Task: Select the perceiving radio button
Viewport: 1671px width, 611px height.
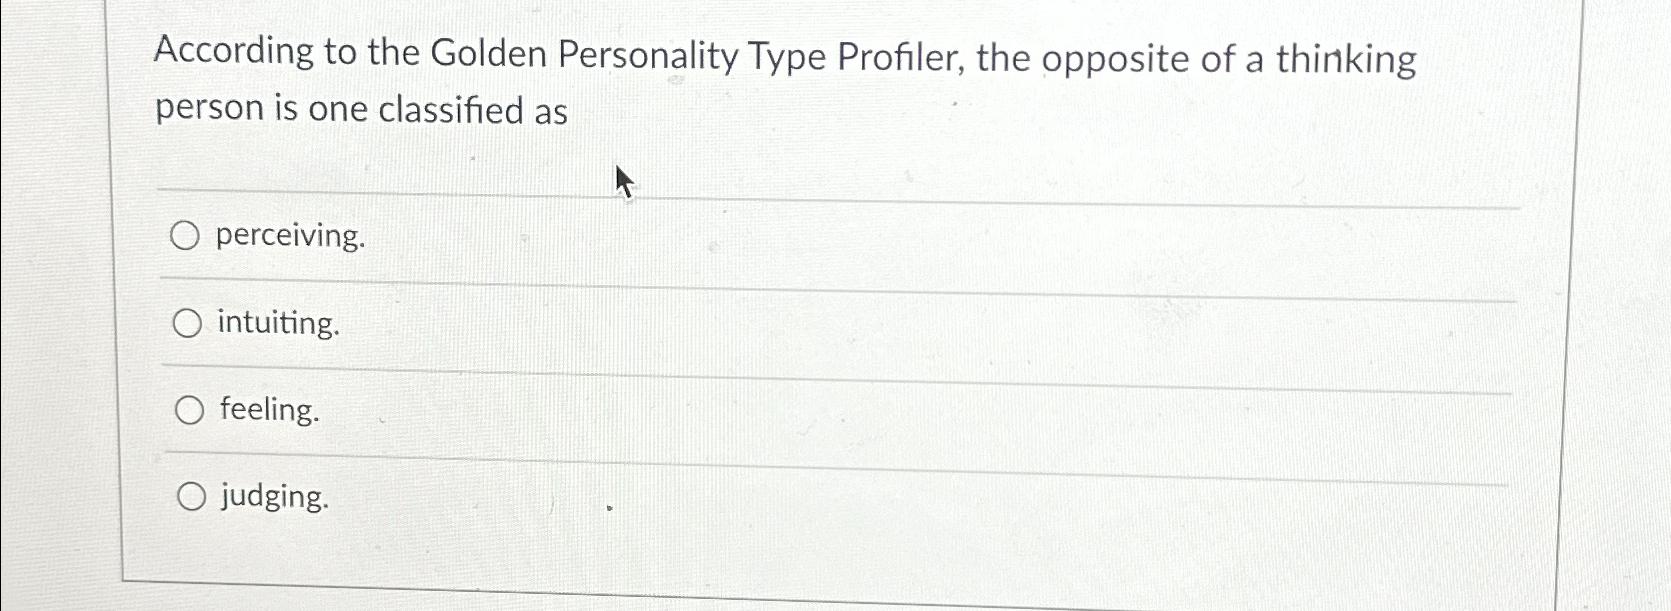Action: pyautogui.click(x=188, y=237)
